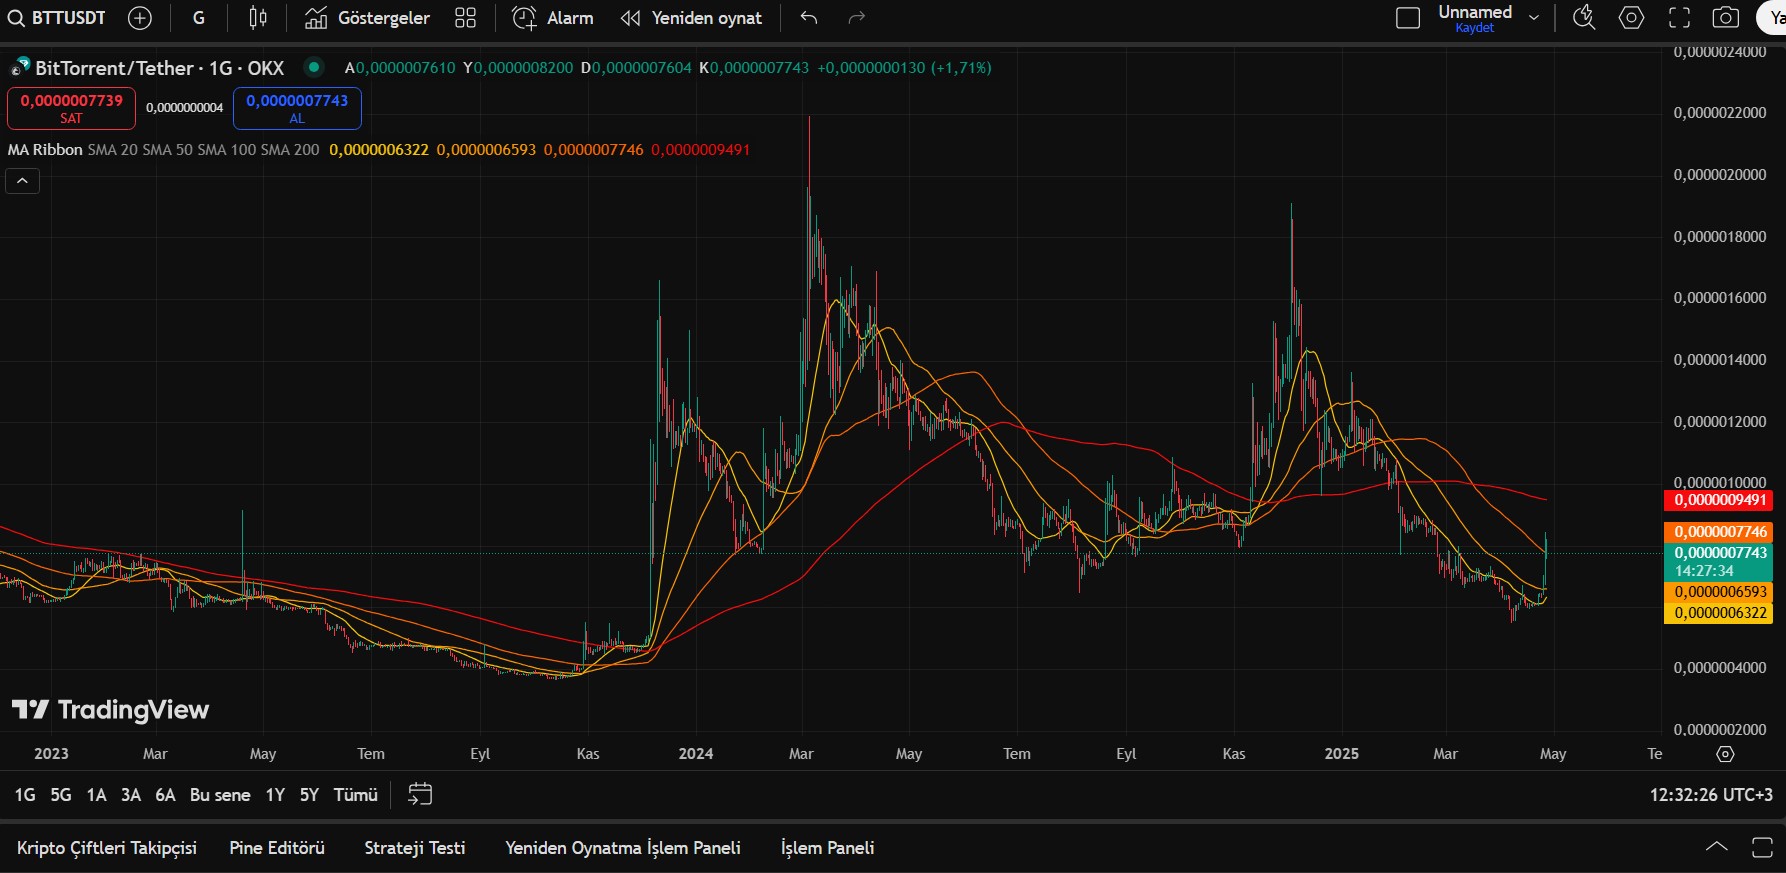
Task: Maximize bottom panel icon
Action: coord(1762,847)
